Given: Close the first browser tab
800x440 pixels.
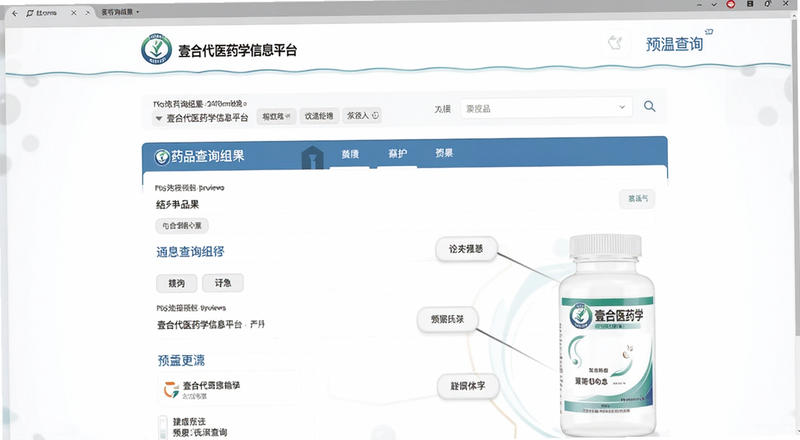Looking at the screenshot, I should (73, 13).
